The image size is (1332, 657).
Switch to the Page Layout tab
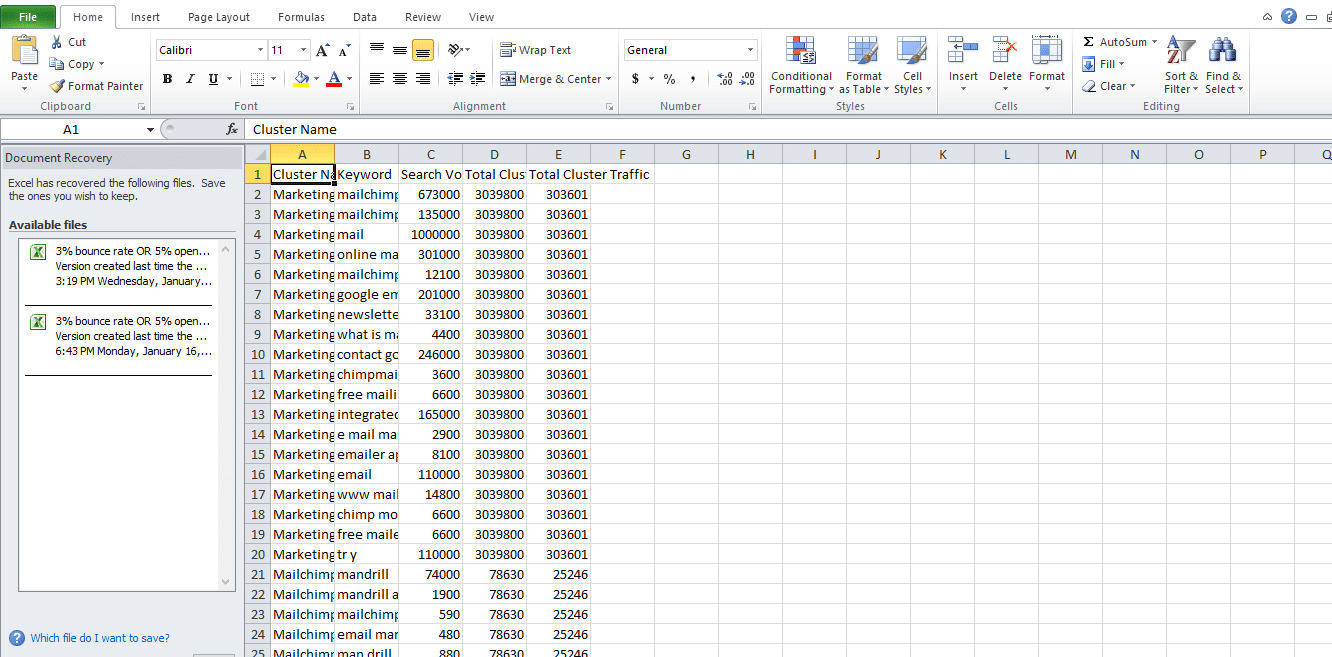pyautogui.click(x=219, y=17)
